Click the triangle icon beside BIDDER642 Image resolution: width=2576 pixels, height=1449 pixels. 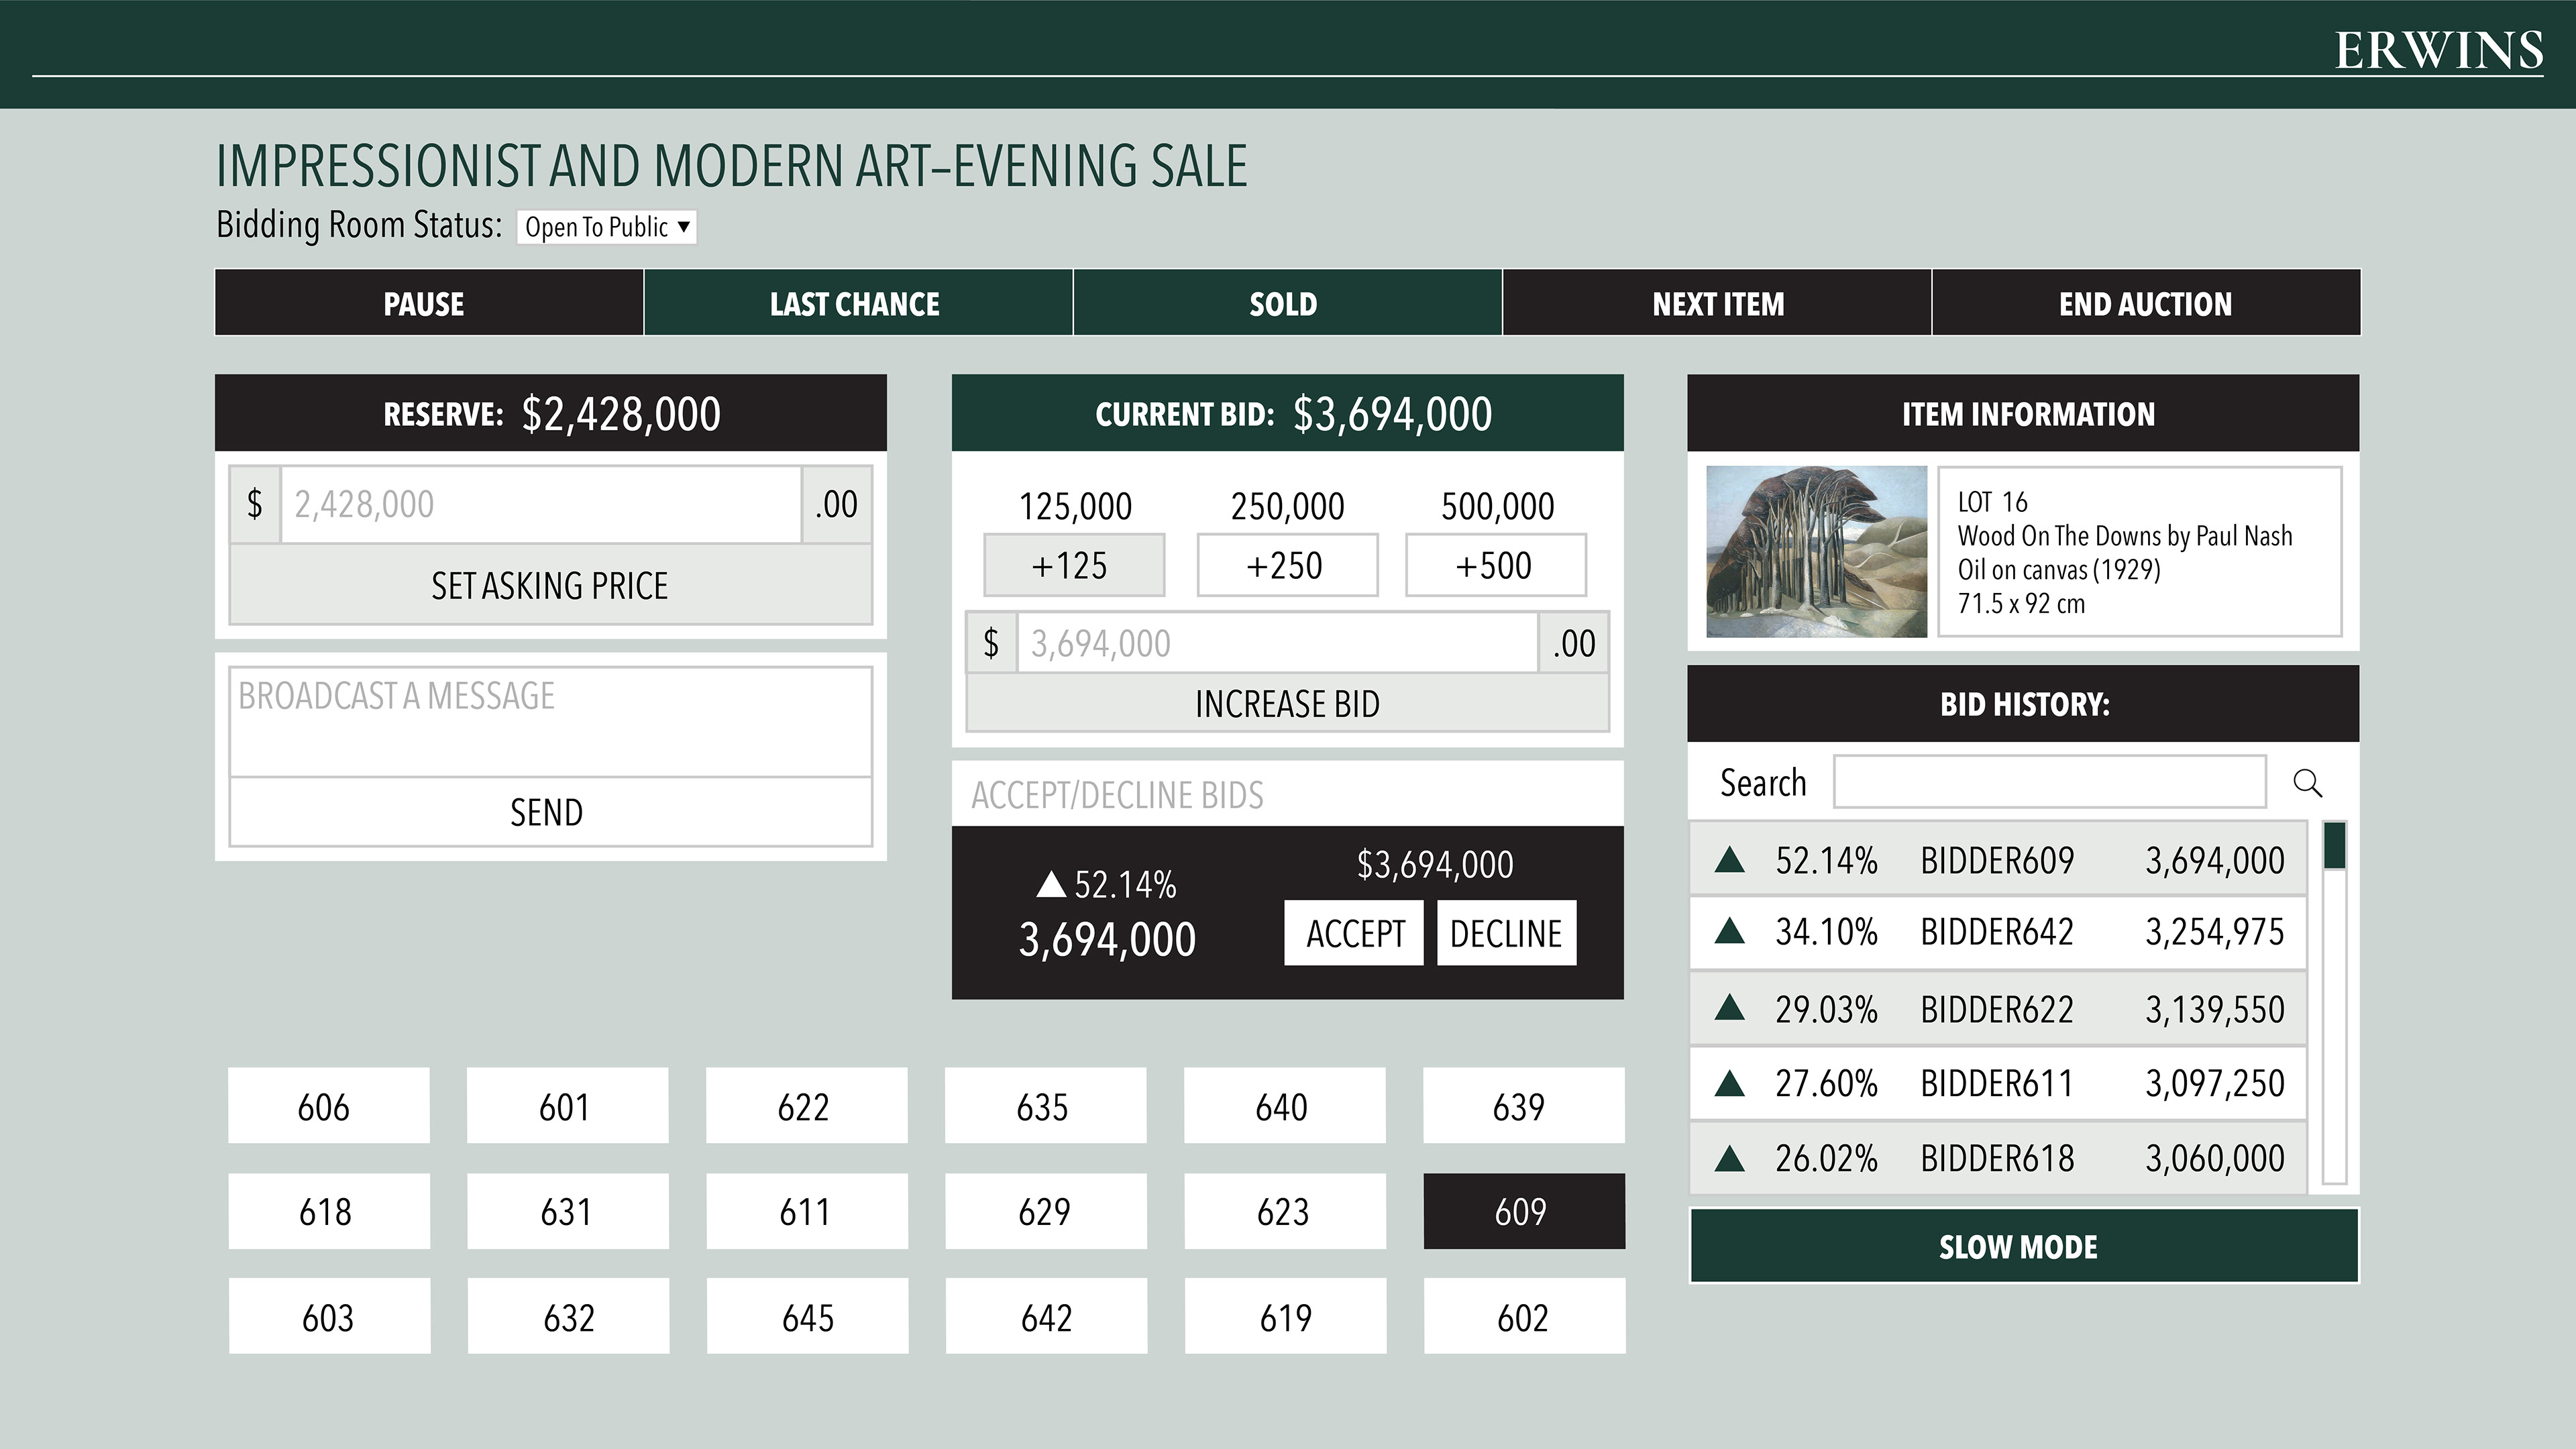coord(1730,932)
